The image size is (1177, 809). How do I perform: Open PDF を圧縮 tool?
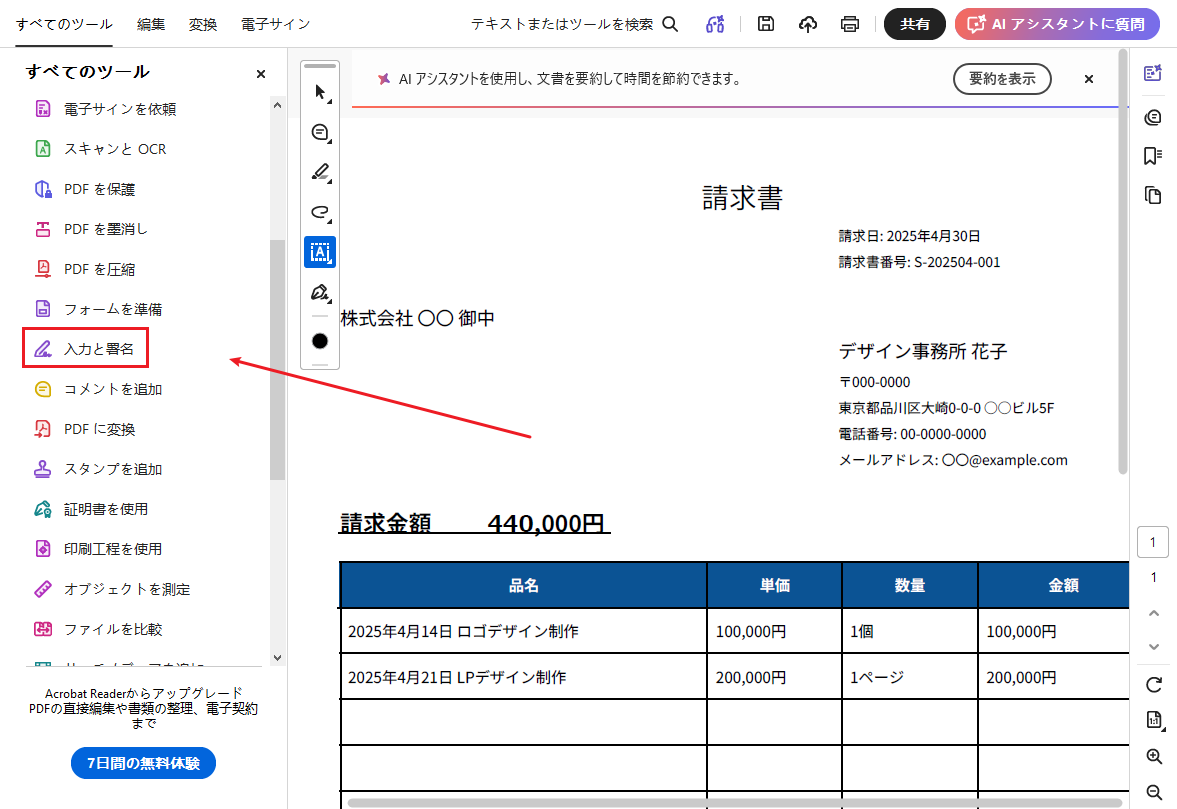point(85,269)
